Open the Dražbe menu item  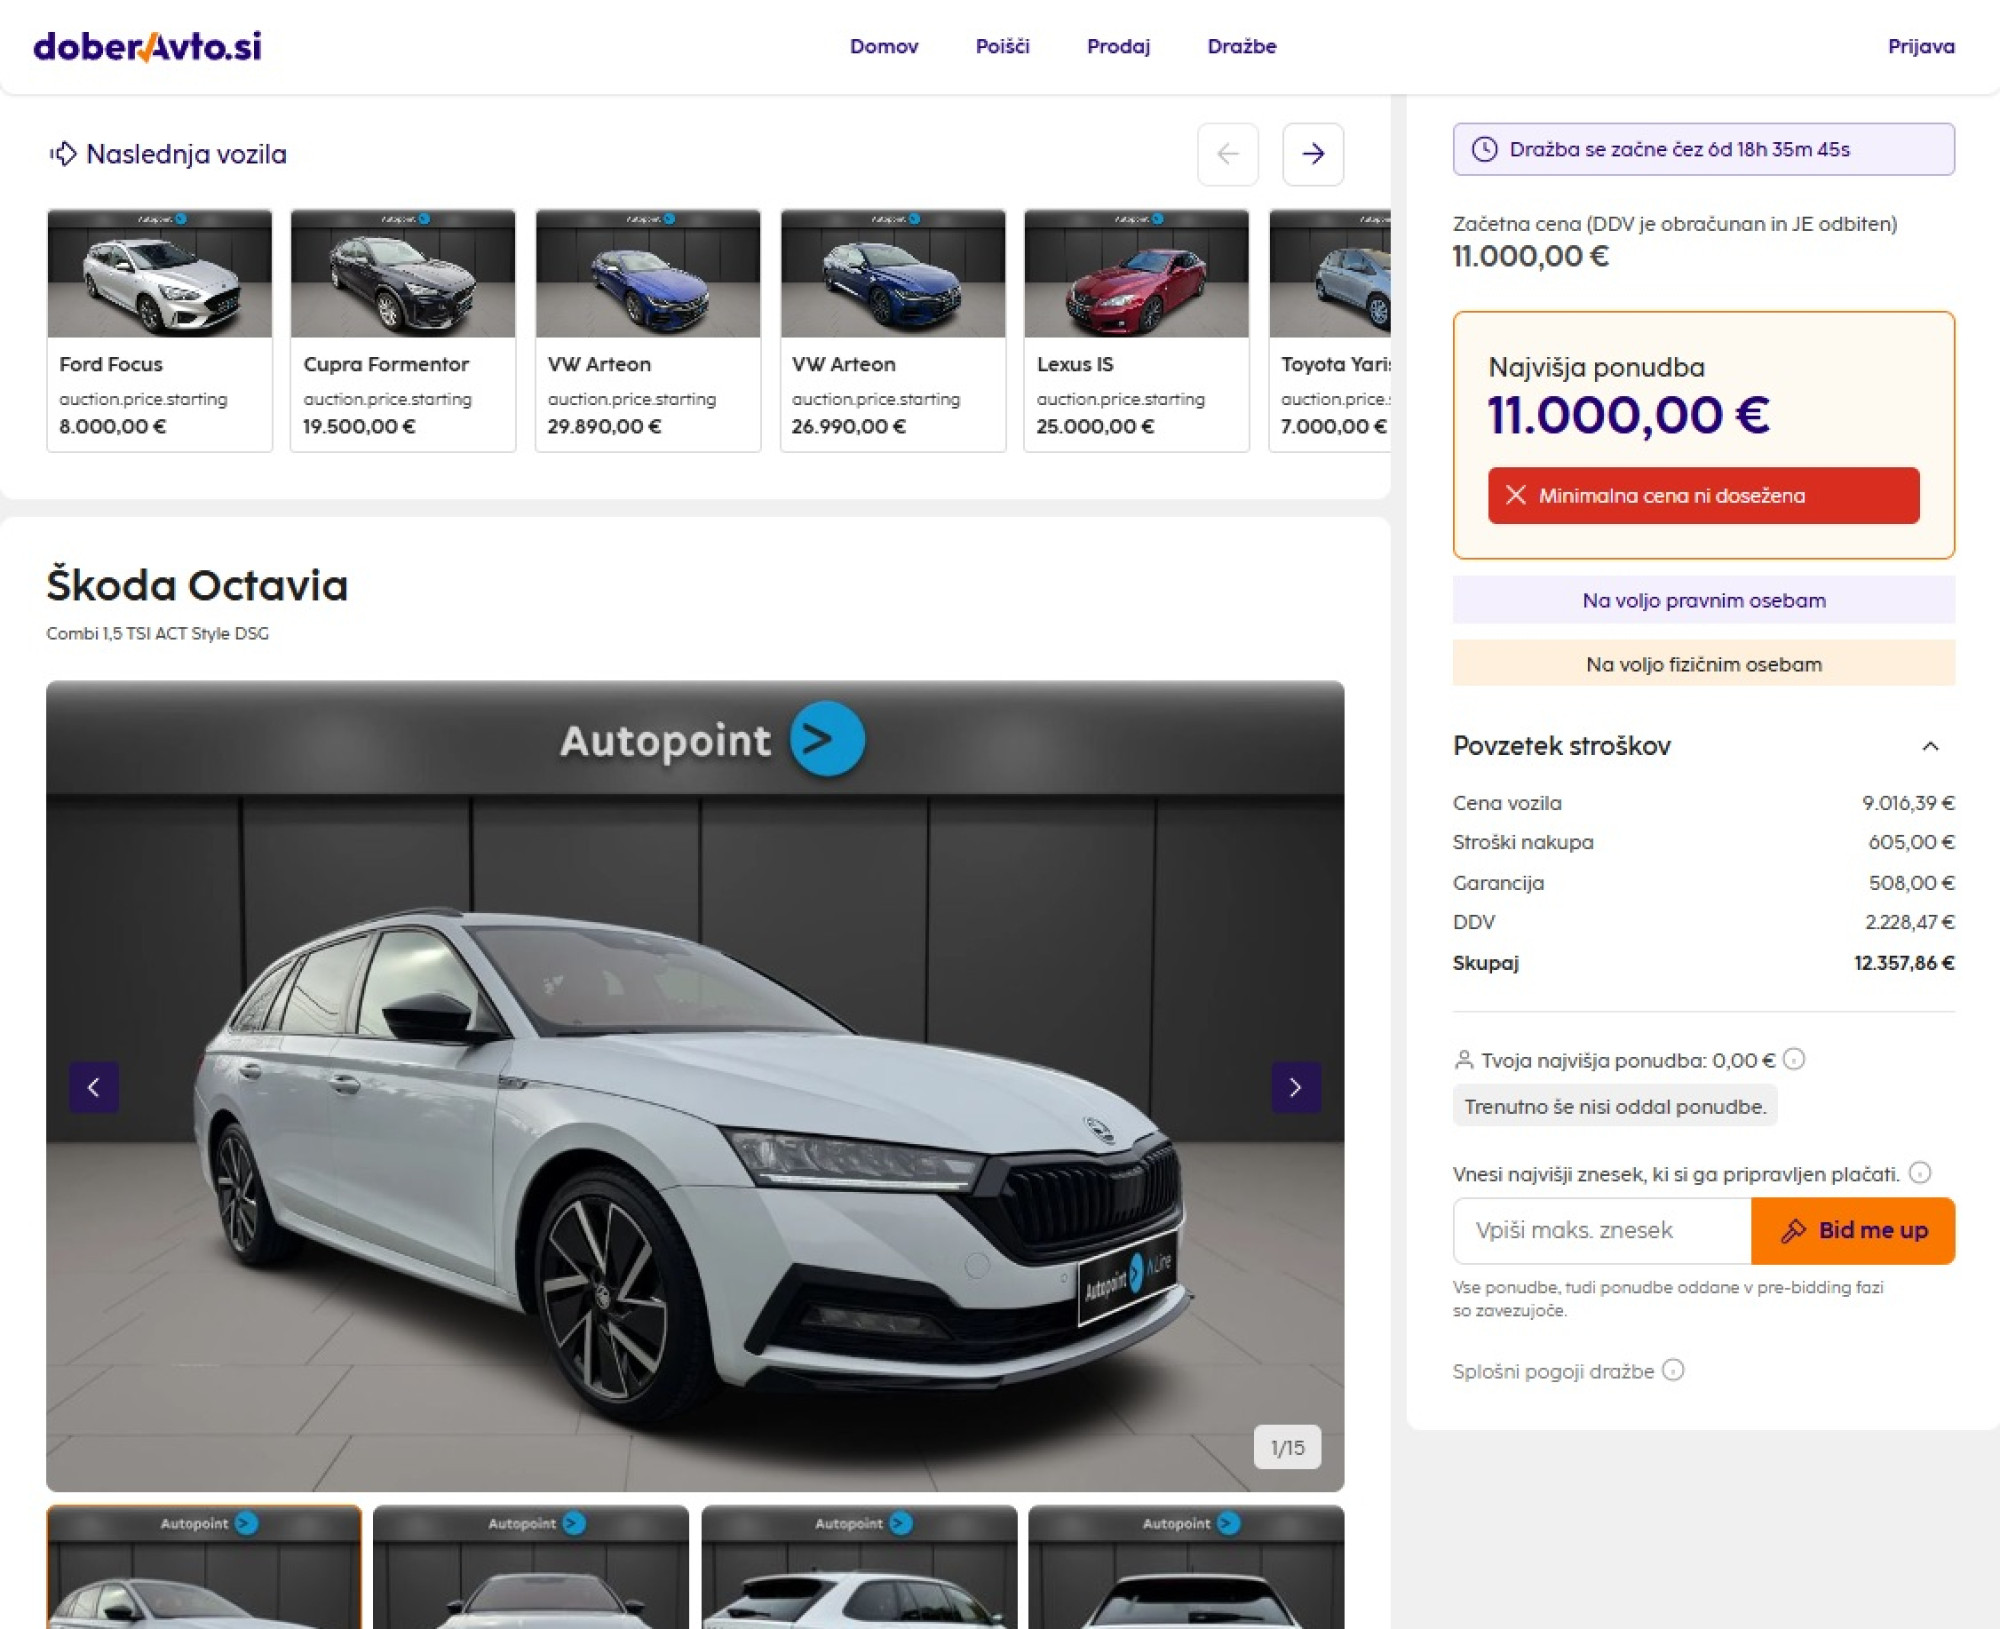[1241, 46]
